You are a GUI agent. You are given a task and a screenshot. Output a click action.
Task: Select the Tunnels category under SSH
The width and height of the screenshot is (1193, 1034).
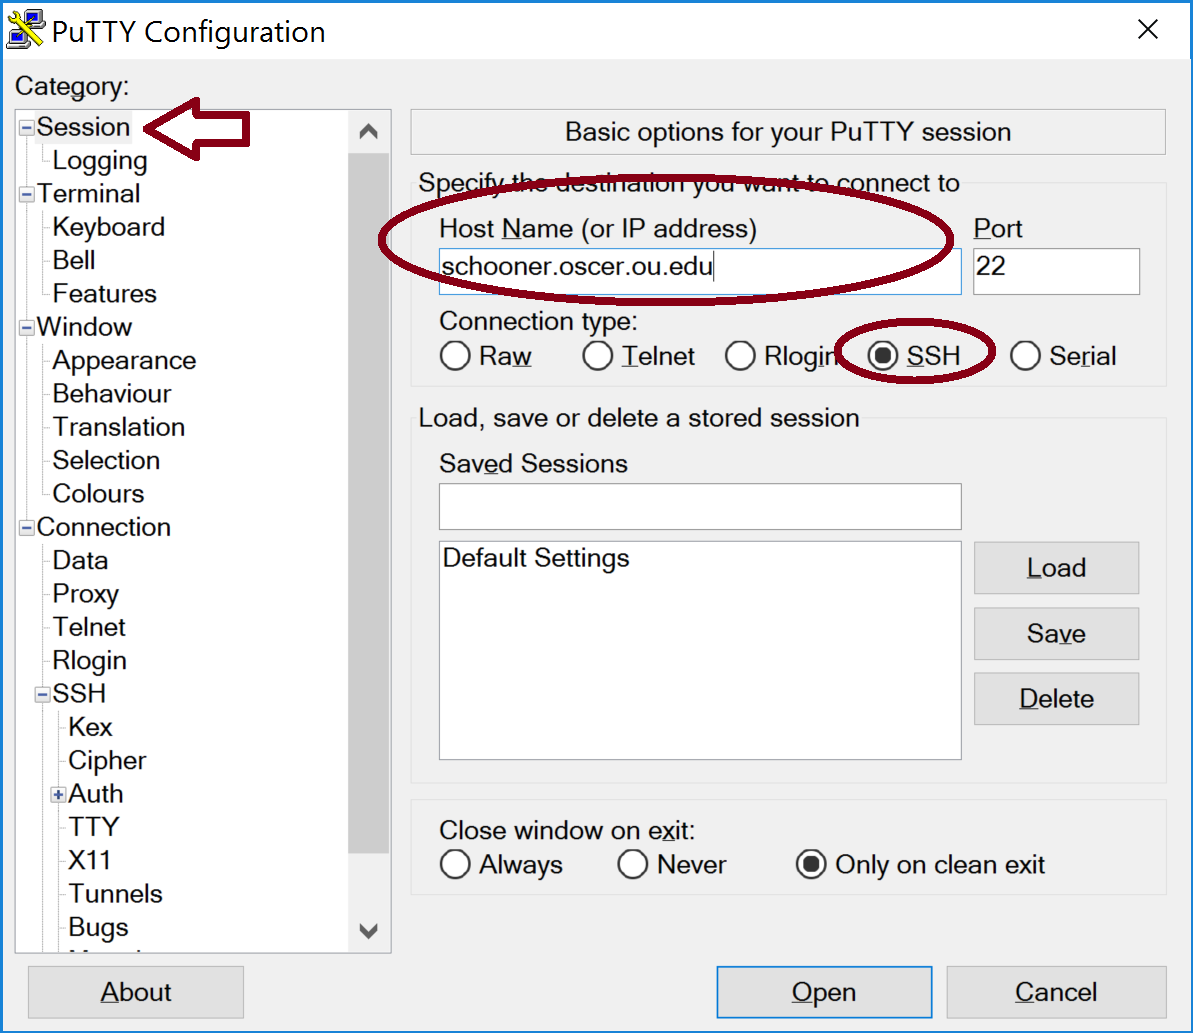115,894
